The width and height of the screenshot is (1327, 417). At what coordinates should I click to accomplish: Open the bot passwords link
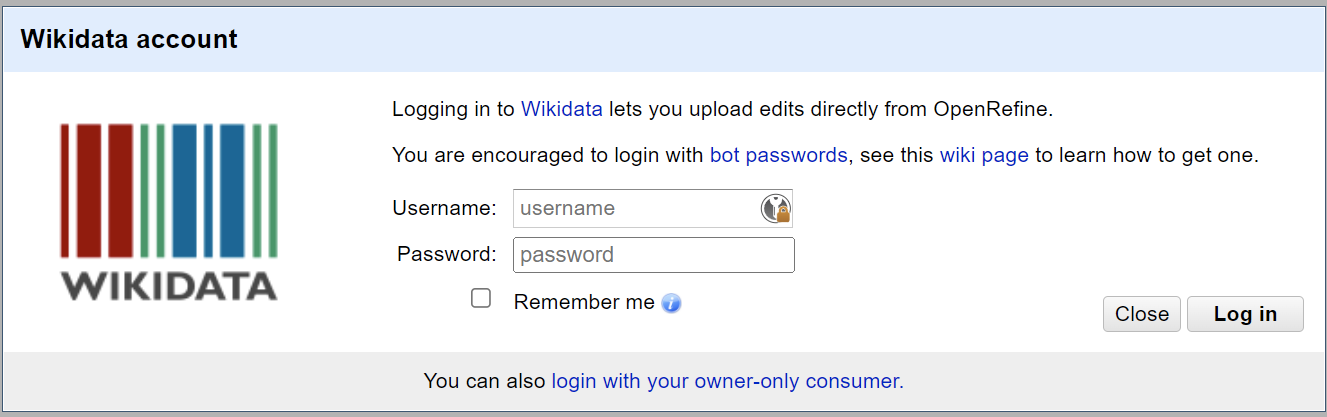coord(779,156)
